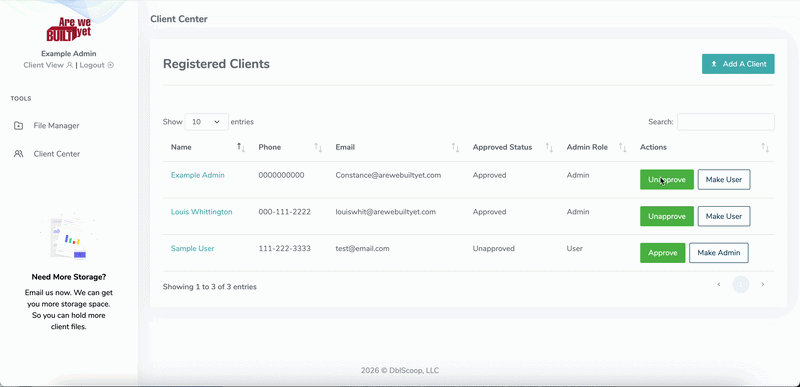
Task: Go to the next page arrow
Action: [x=763, y=285]
